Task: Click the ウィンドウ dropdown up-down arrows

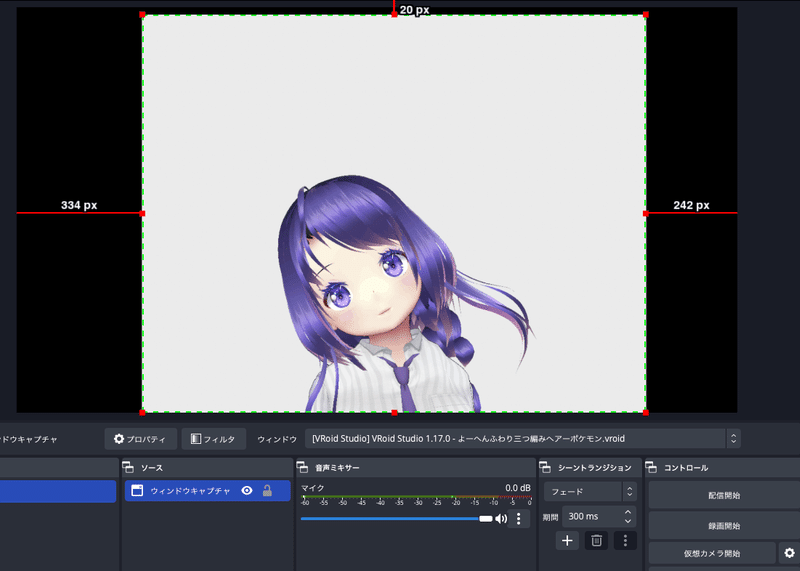Action: (734, 439)
